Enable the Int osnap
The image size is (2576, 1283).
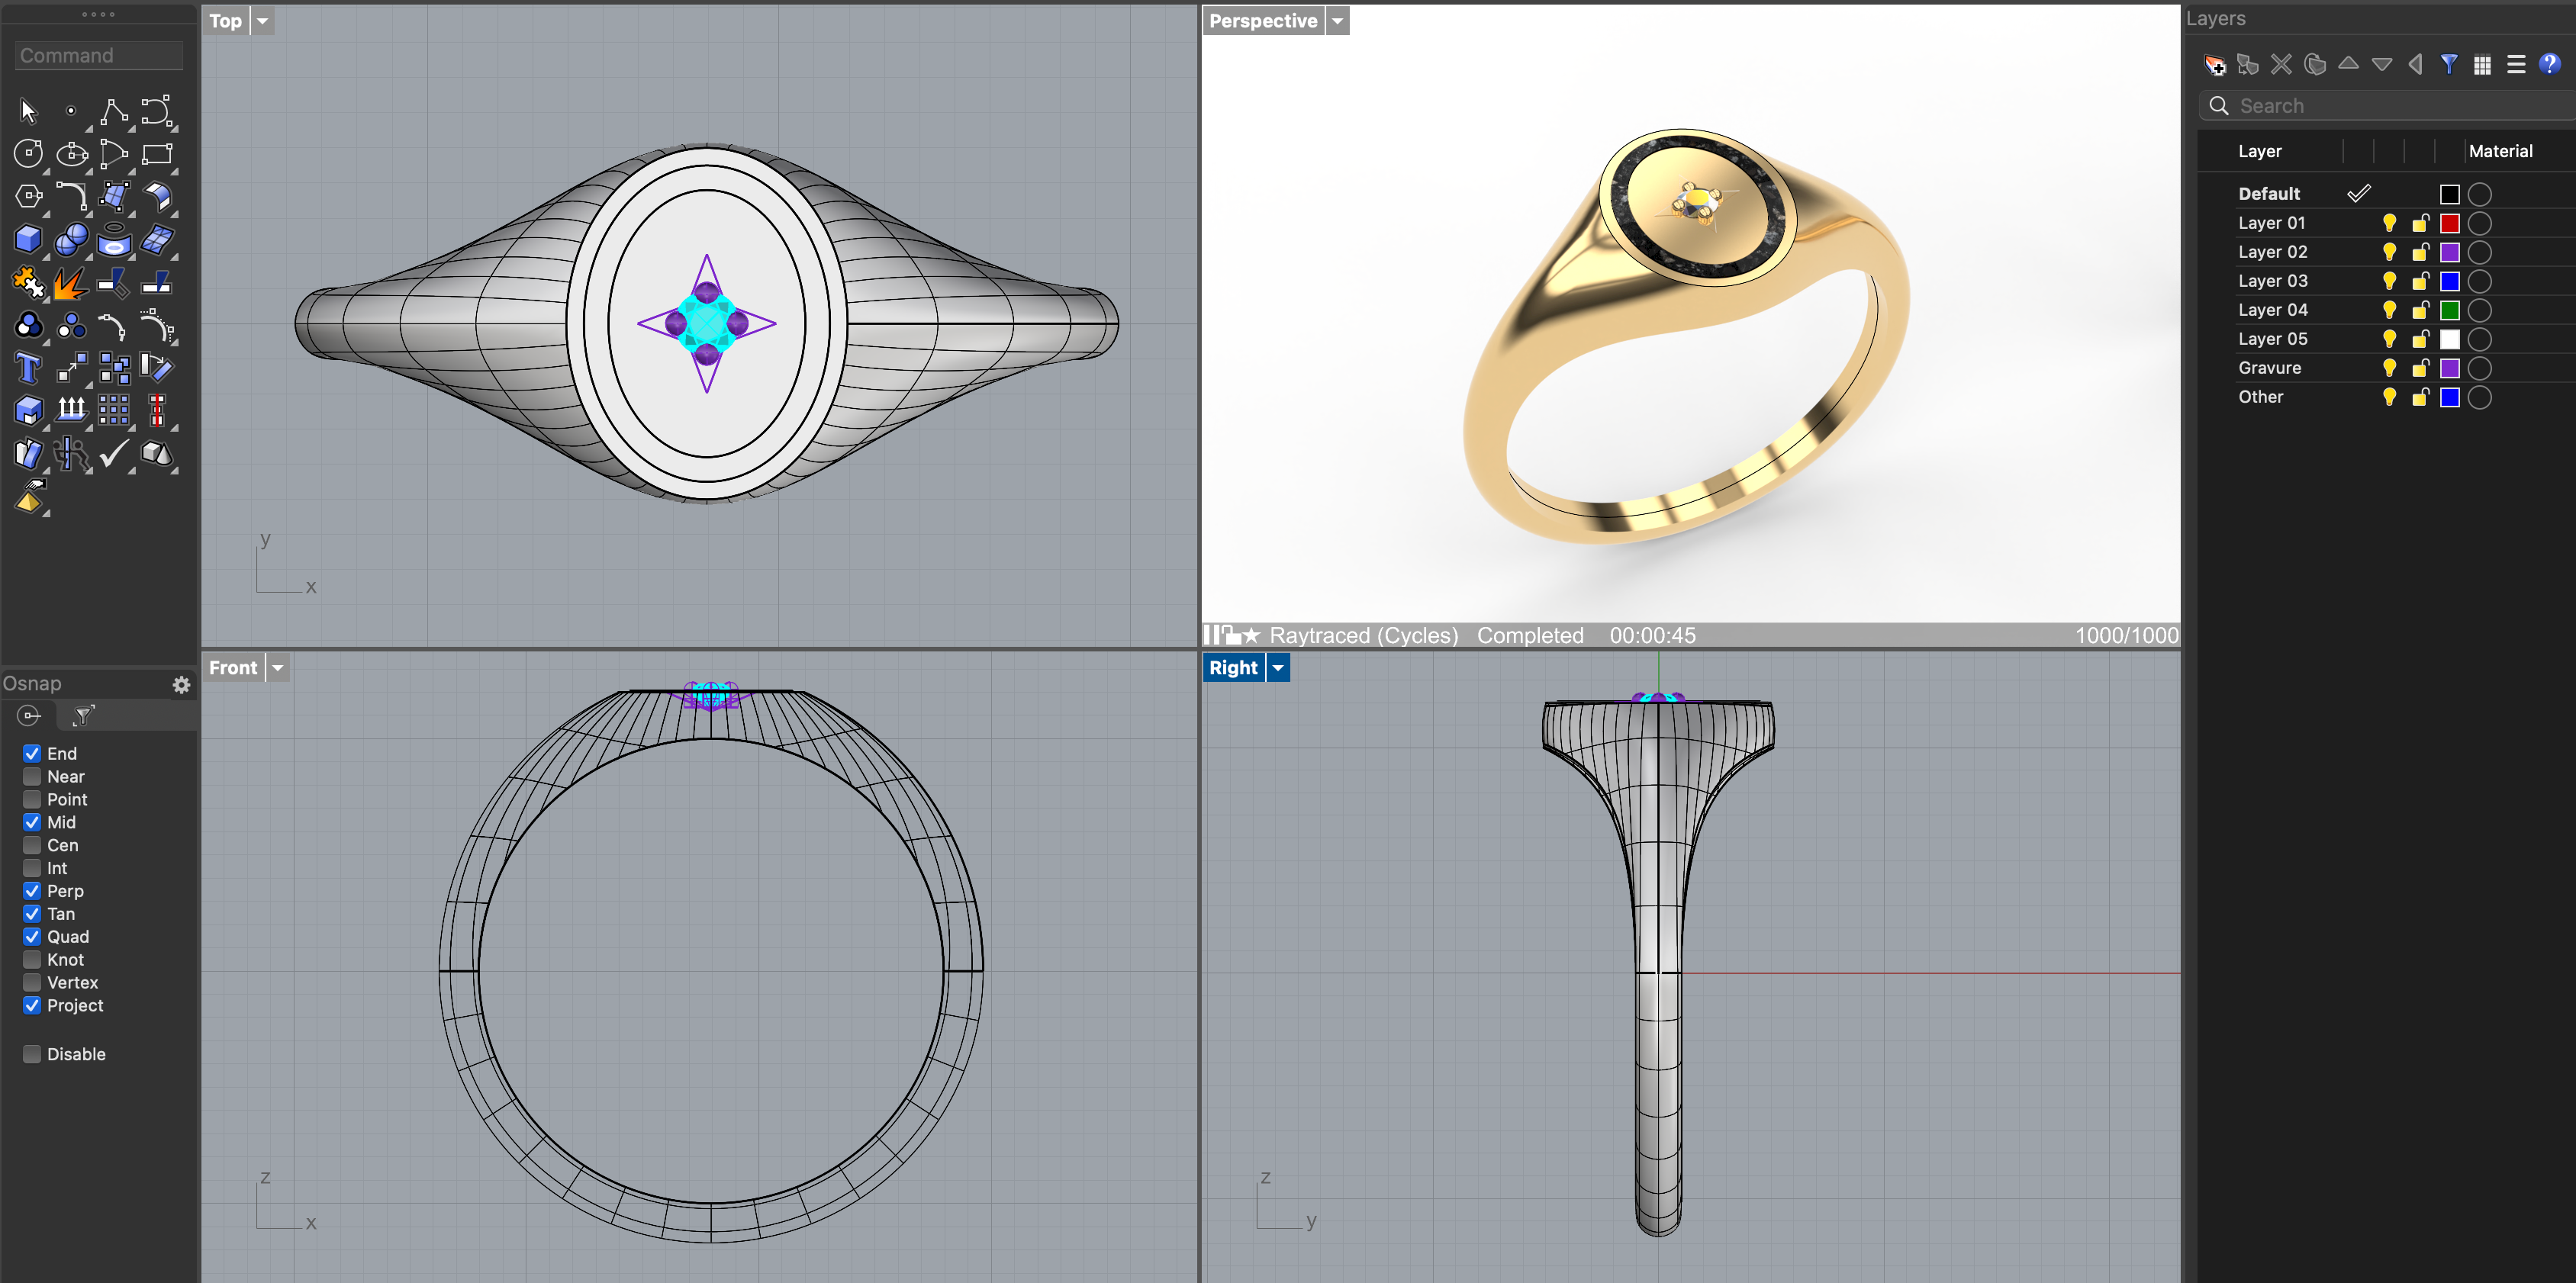32,869
